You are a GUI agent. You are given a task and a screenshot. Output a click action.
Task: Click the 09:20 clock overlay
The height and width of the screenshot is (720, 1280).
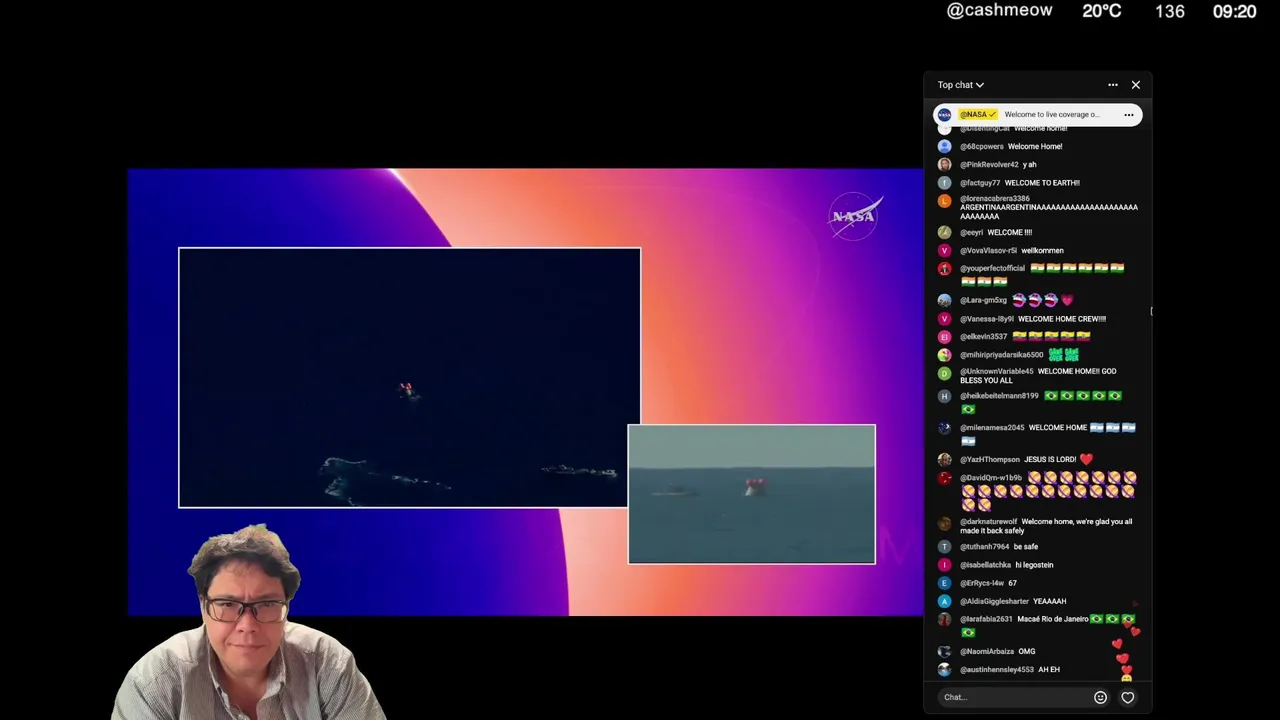(x=1234, y=12)
